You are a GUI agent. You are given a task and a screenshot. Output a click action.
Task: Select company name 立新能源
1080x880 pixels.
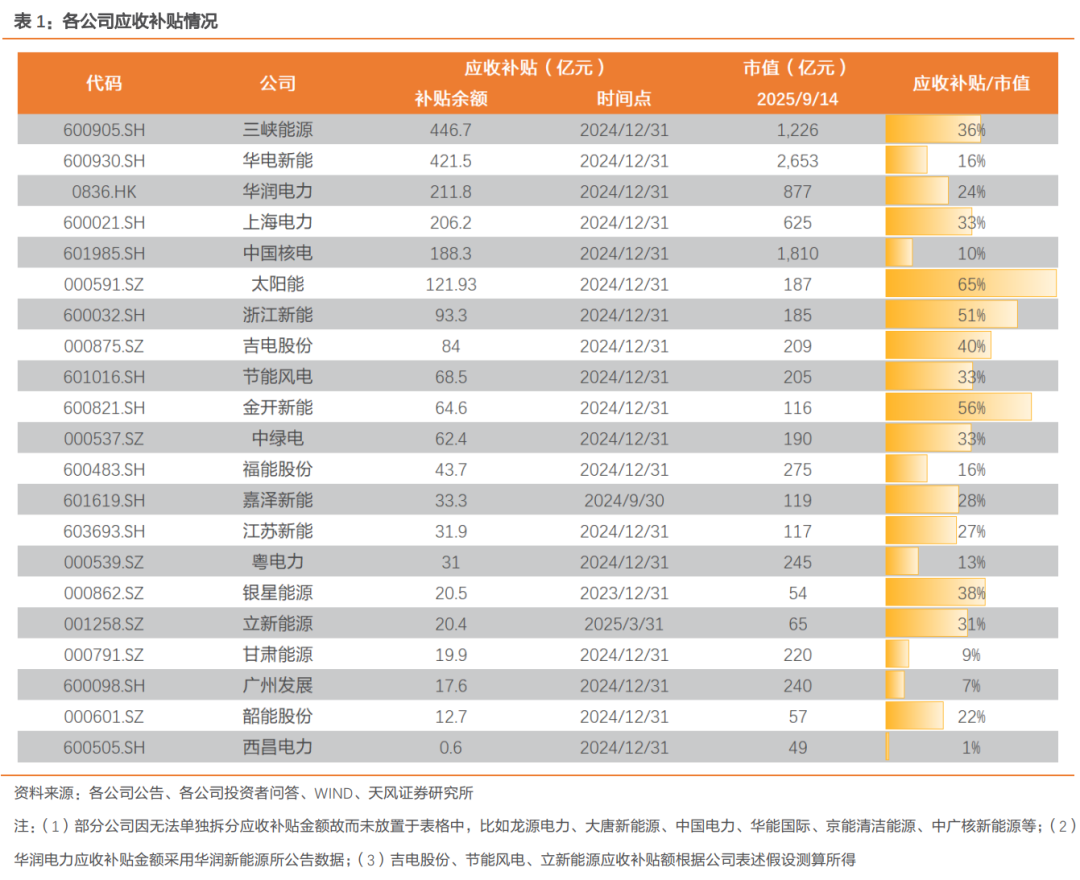[x=278, y=624]
